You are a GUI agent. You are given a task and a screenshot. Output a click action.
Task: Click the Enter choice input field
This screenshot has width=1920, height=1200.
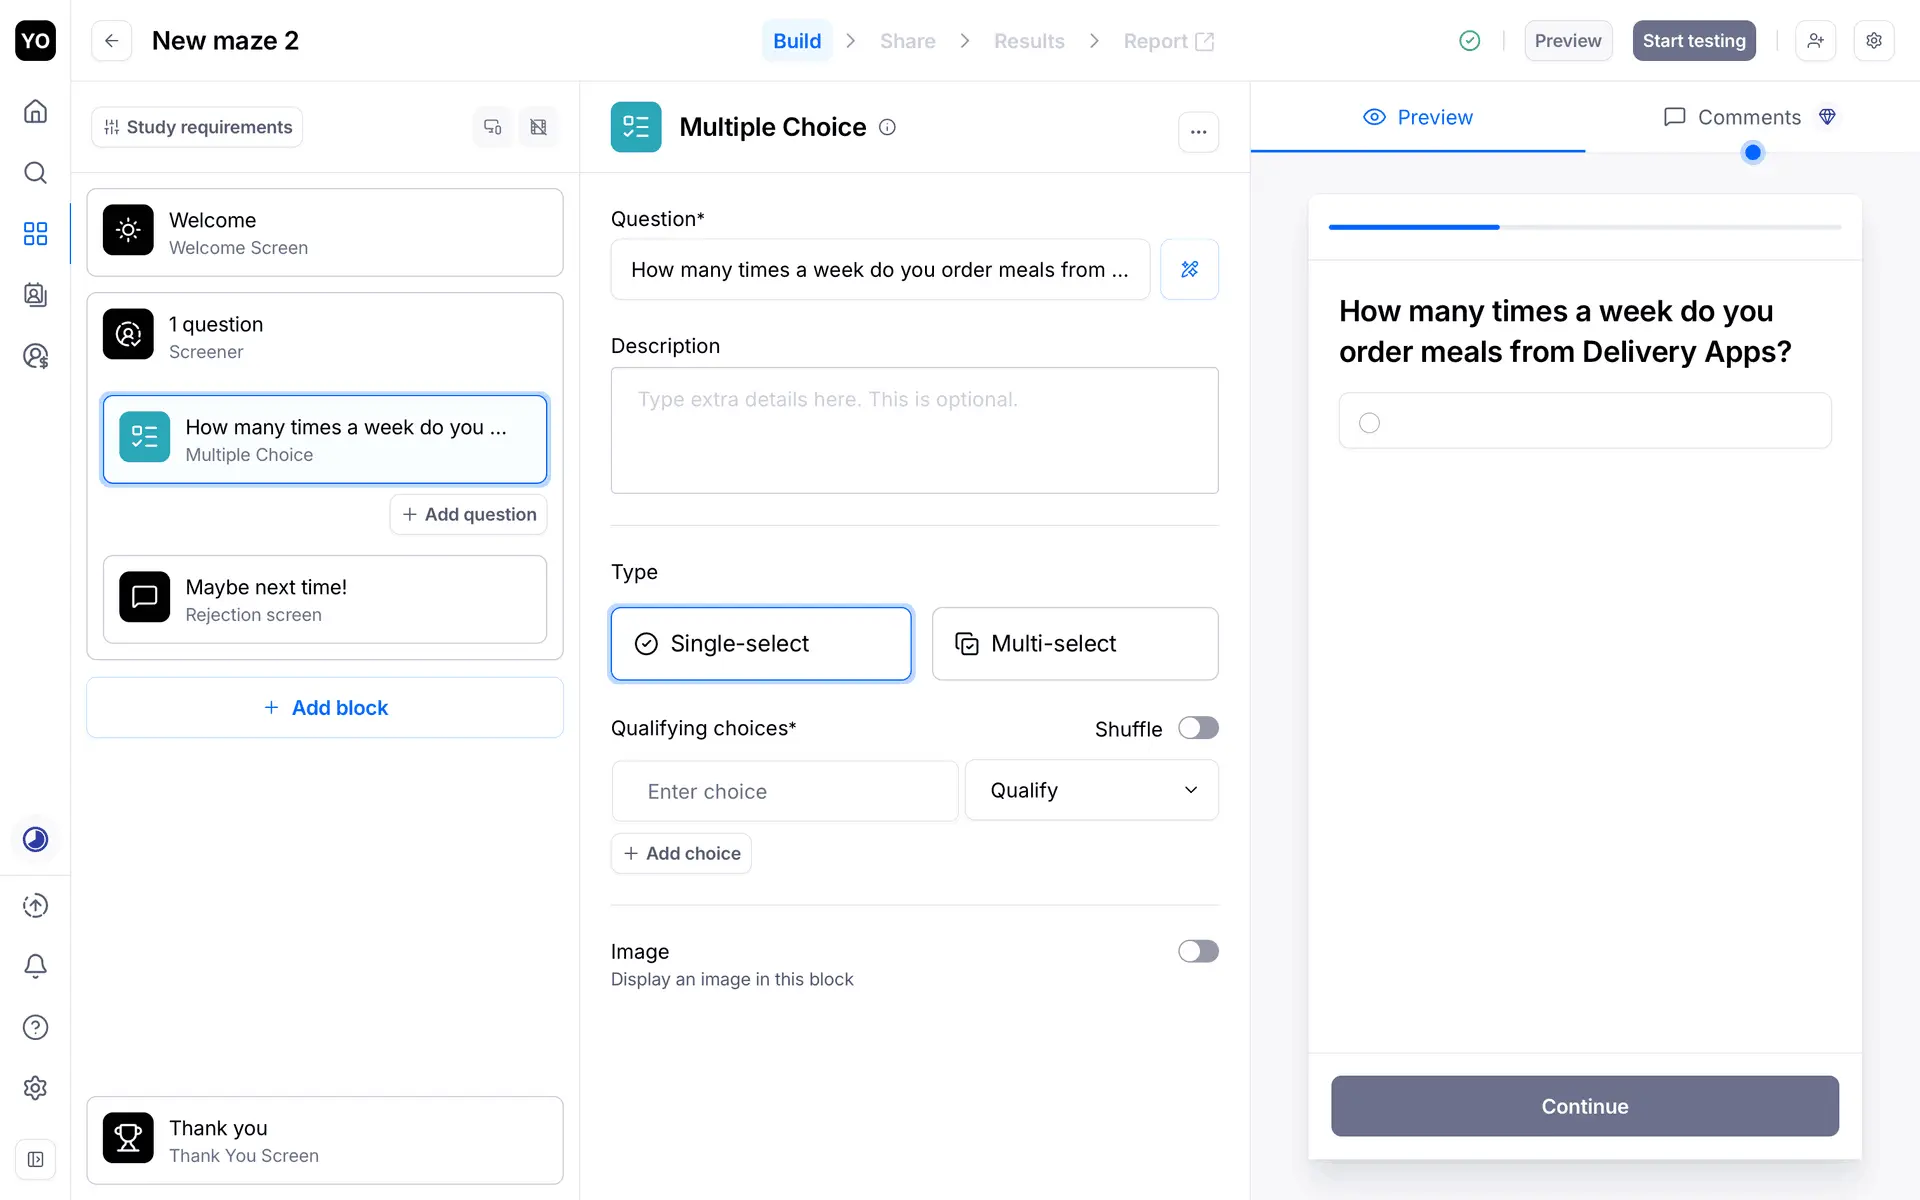coord(785,791)
